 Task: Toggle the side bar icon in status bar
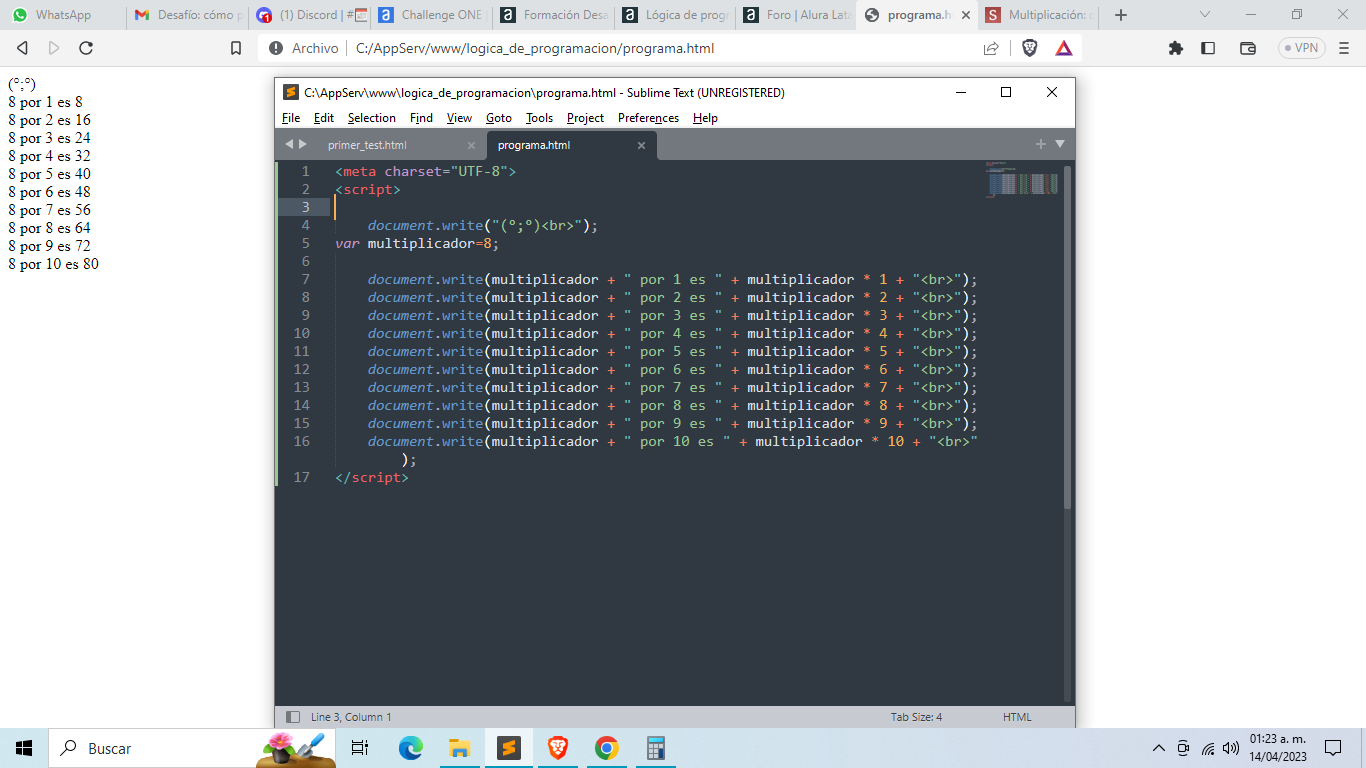tap(293, 717)
